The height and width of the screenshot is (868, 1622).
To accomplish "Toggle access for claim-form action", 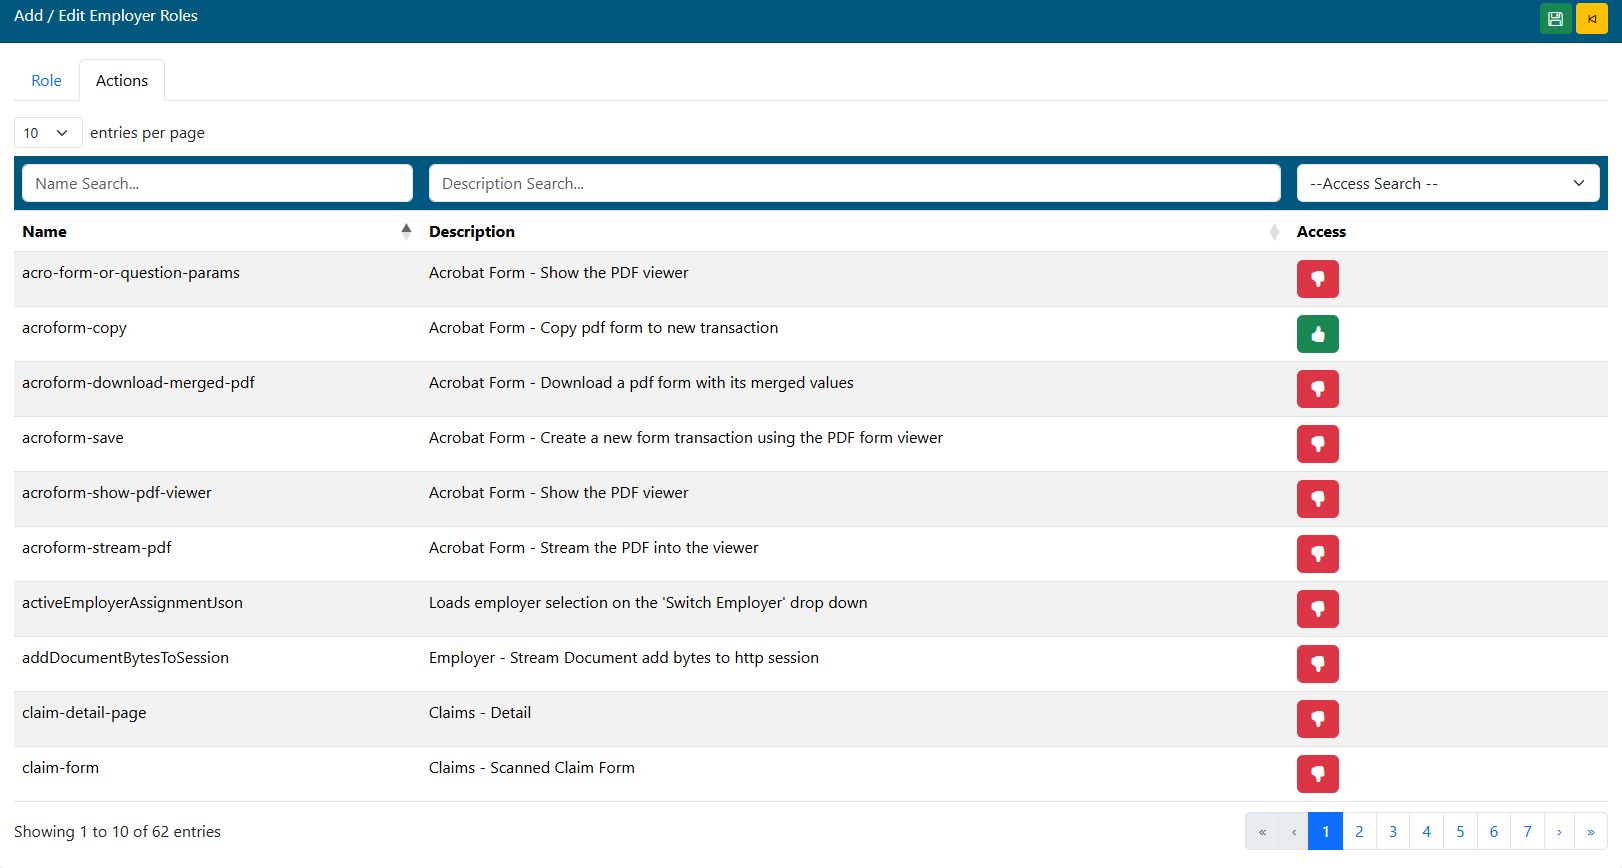I will [x=1317, y=774].
